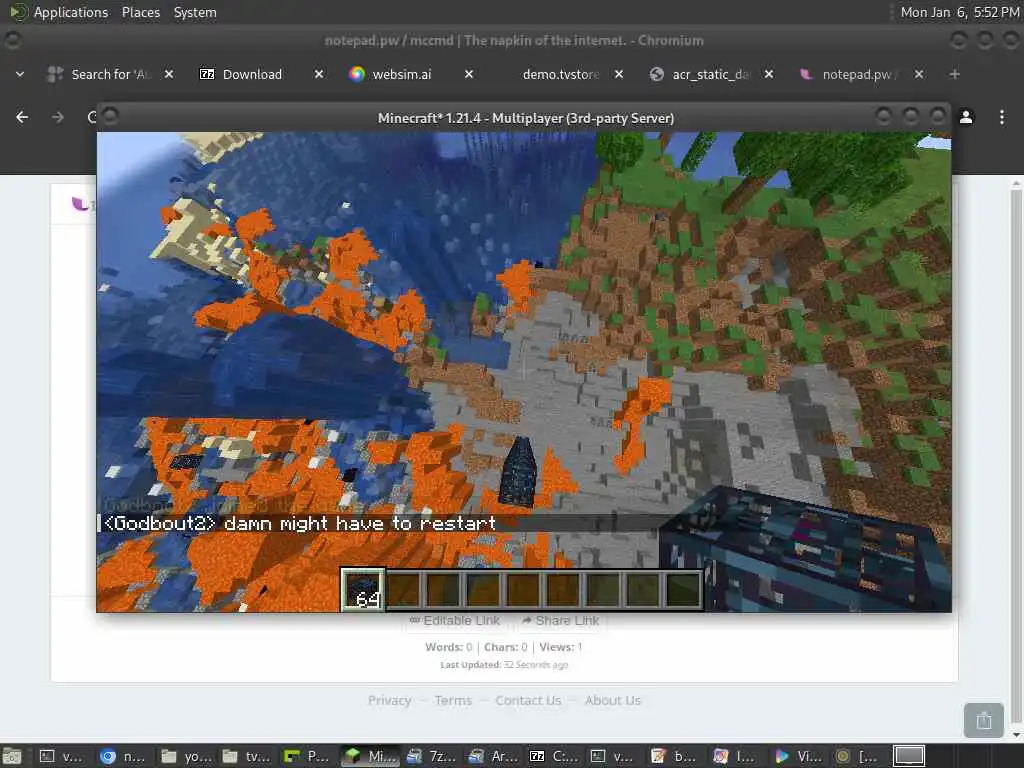
Task: Open the Chromium profile icon
Action: coord(966,117)
